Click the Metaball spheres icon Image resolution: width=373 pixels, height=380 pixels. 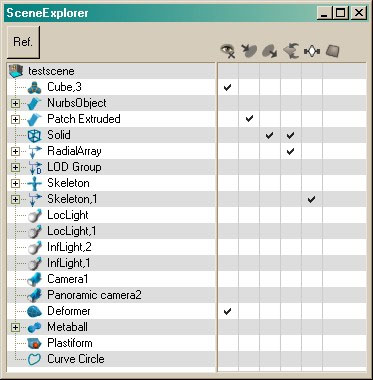34,327
